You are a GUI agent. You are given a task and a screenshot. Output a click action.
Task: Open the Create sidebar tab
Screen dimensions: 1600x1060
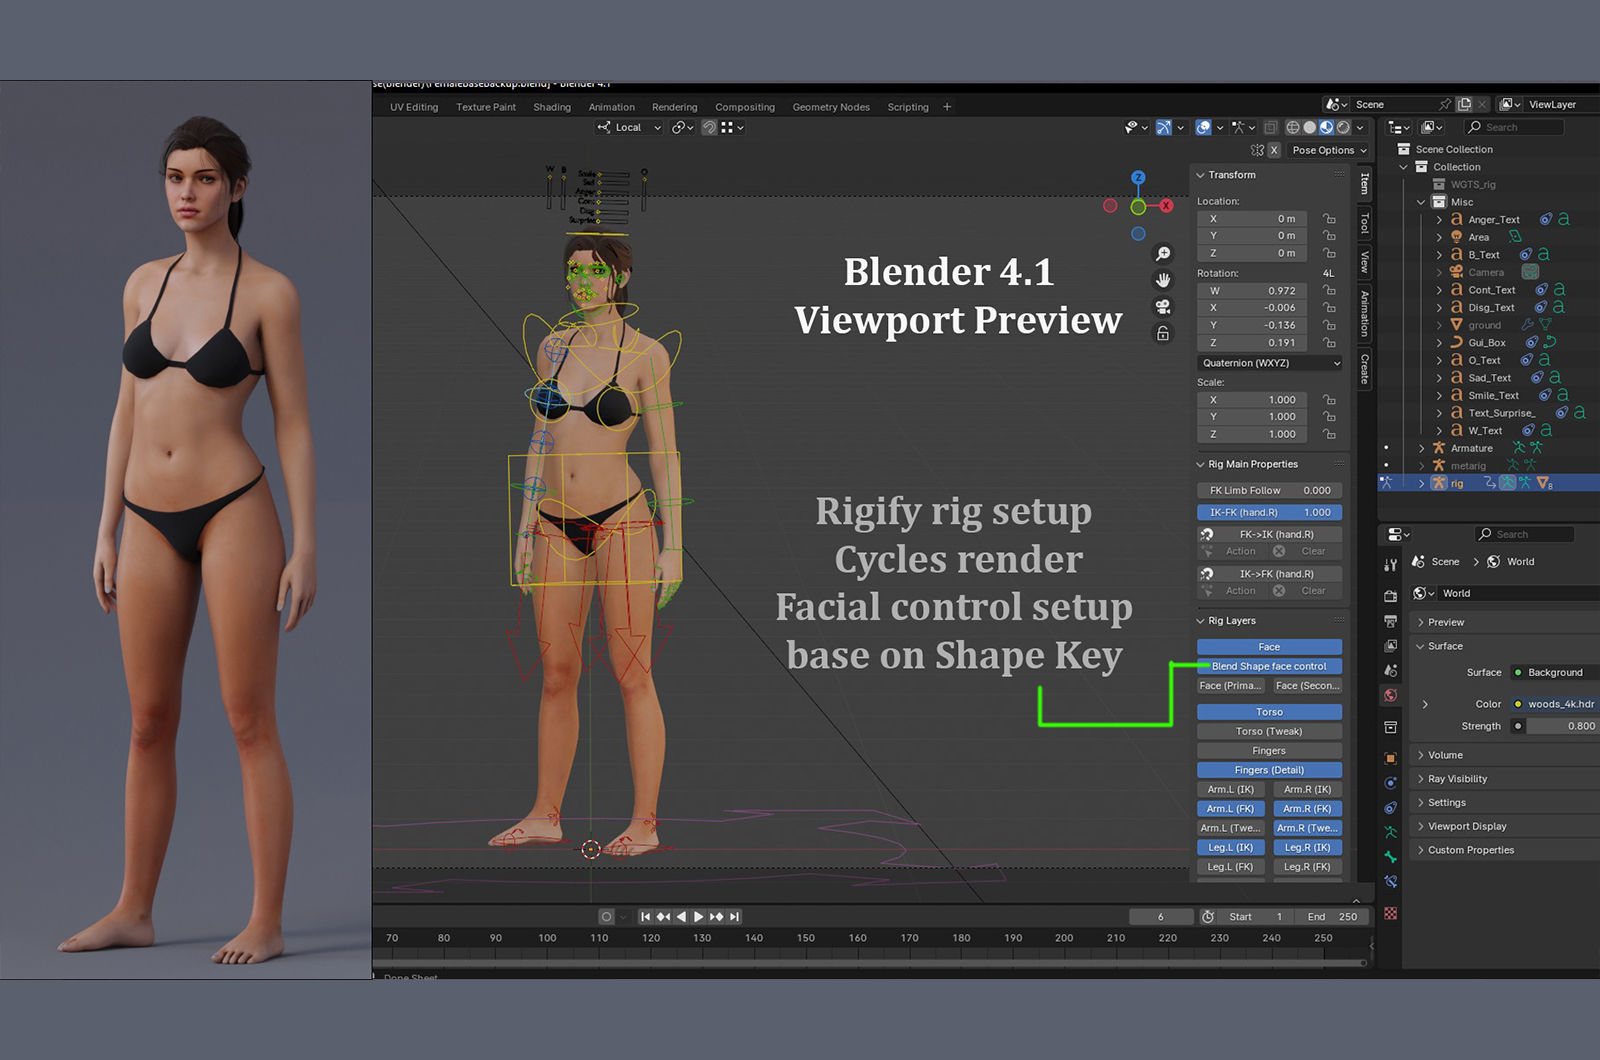1364,369
